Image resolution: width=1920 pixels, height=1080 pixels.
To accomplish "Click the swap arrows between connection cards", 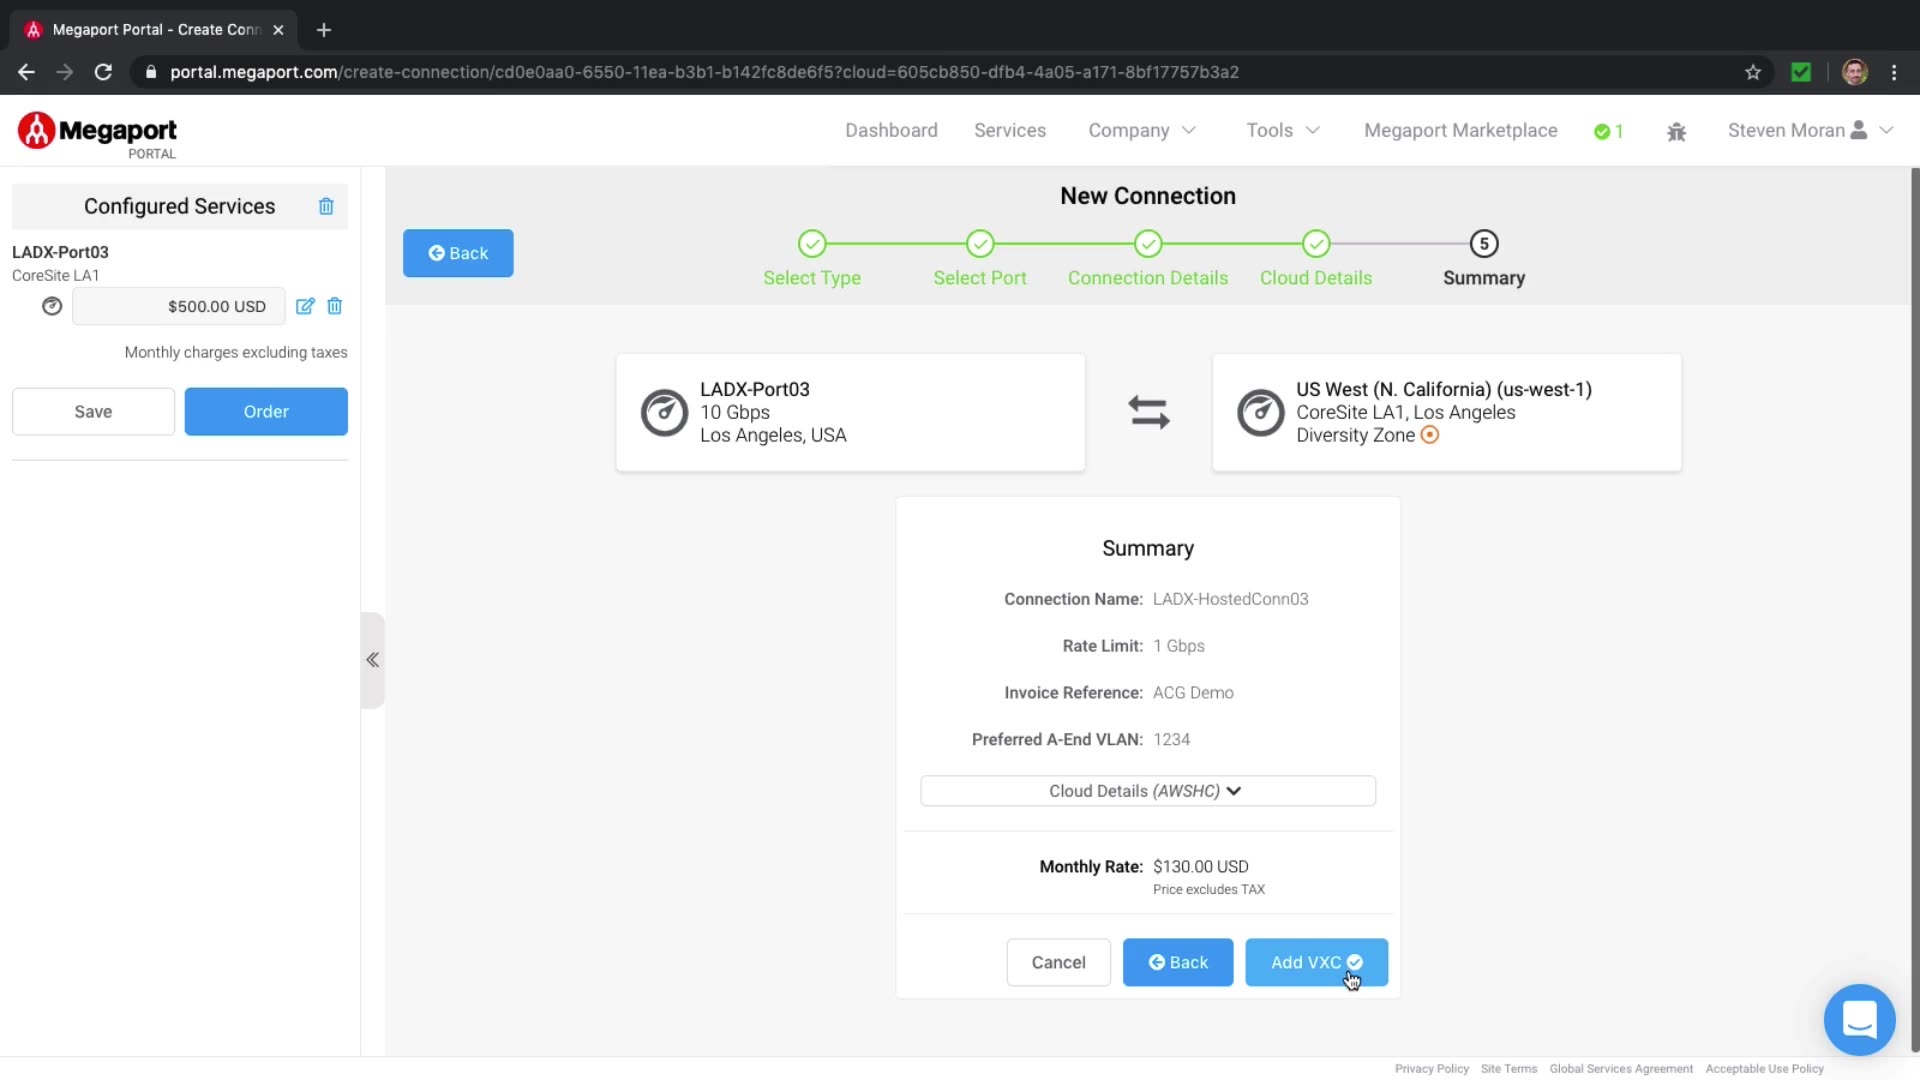I will click(1148, 412).
